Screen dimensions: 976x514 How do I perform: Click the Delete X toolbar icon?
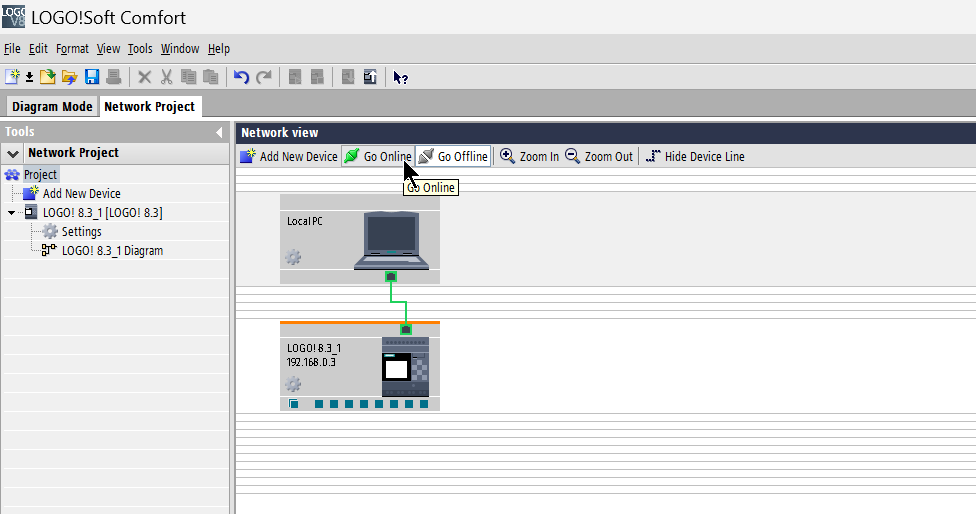(x=144, y=77)
